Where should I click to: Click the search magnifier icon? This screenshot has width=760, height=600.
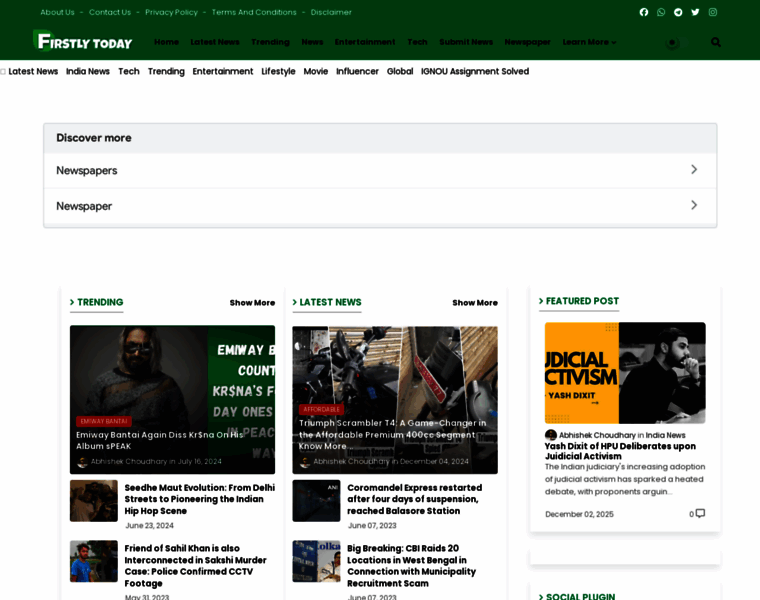click(x=715, y=42)
